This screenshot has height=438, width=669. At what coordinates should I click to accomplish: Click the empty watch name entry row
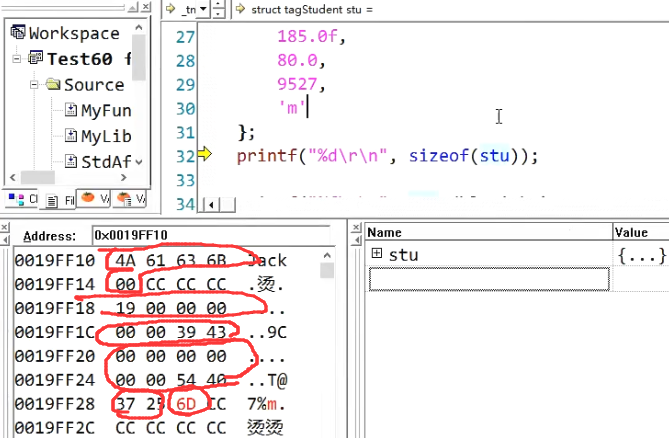[488, 280]
